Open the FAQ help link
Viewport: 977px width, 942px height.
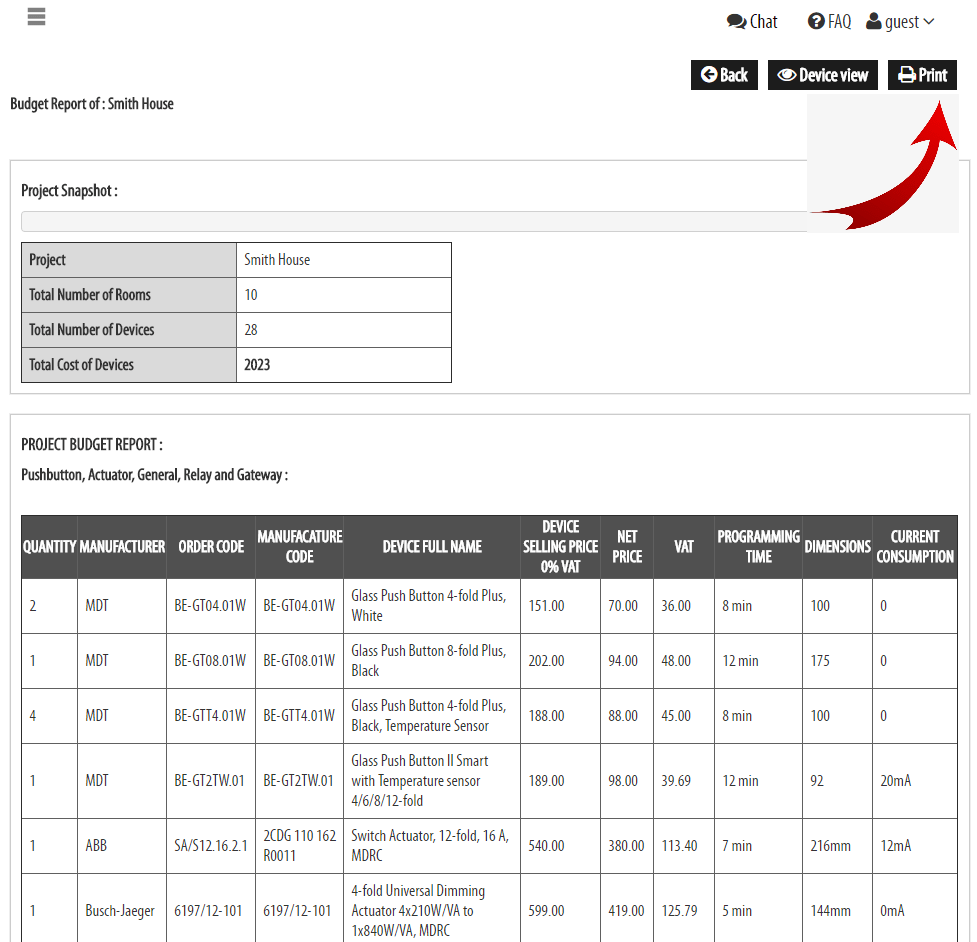(829, 22)
